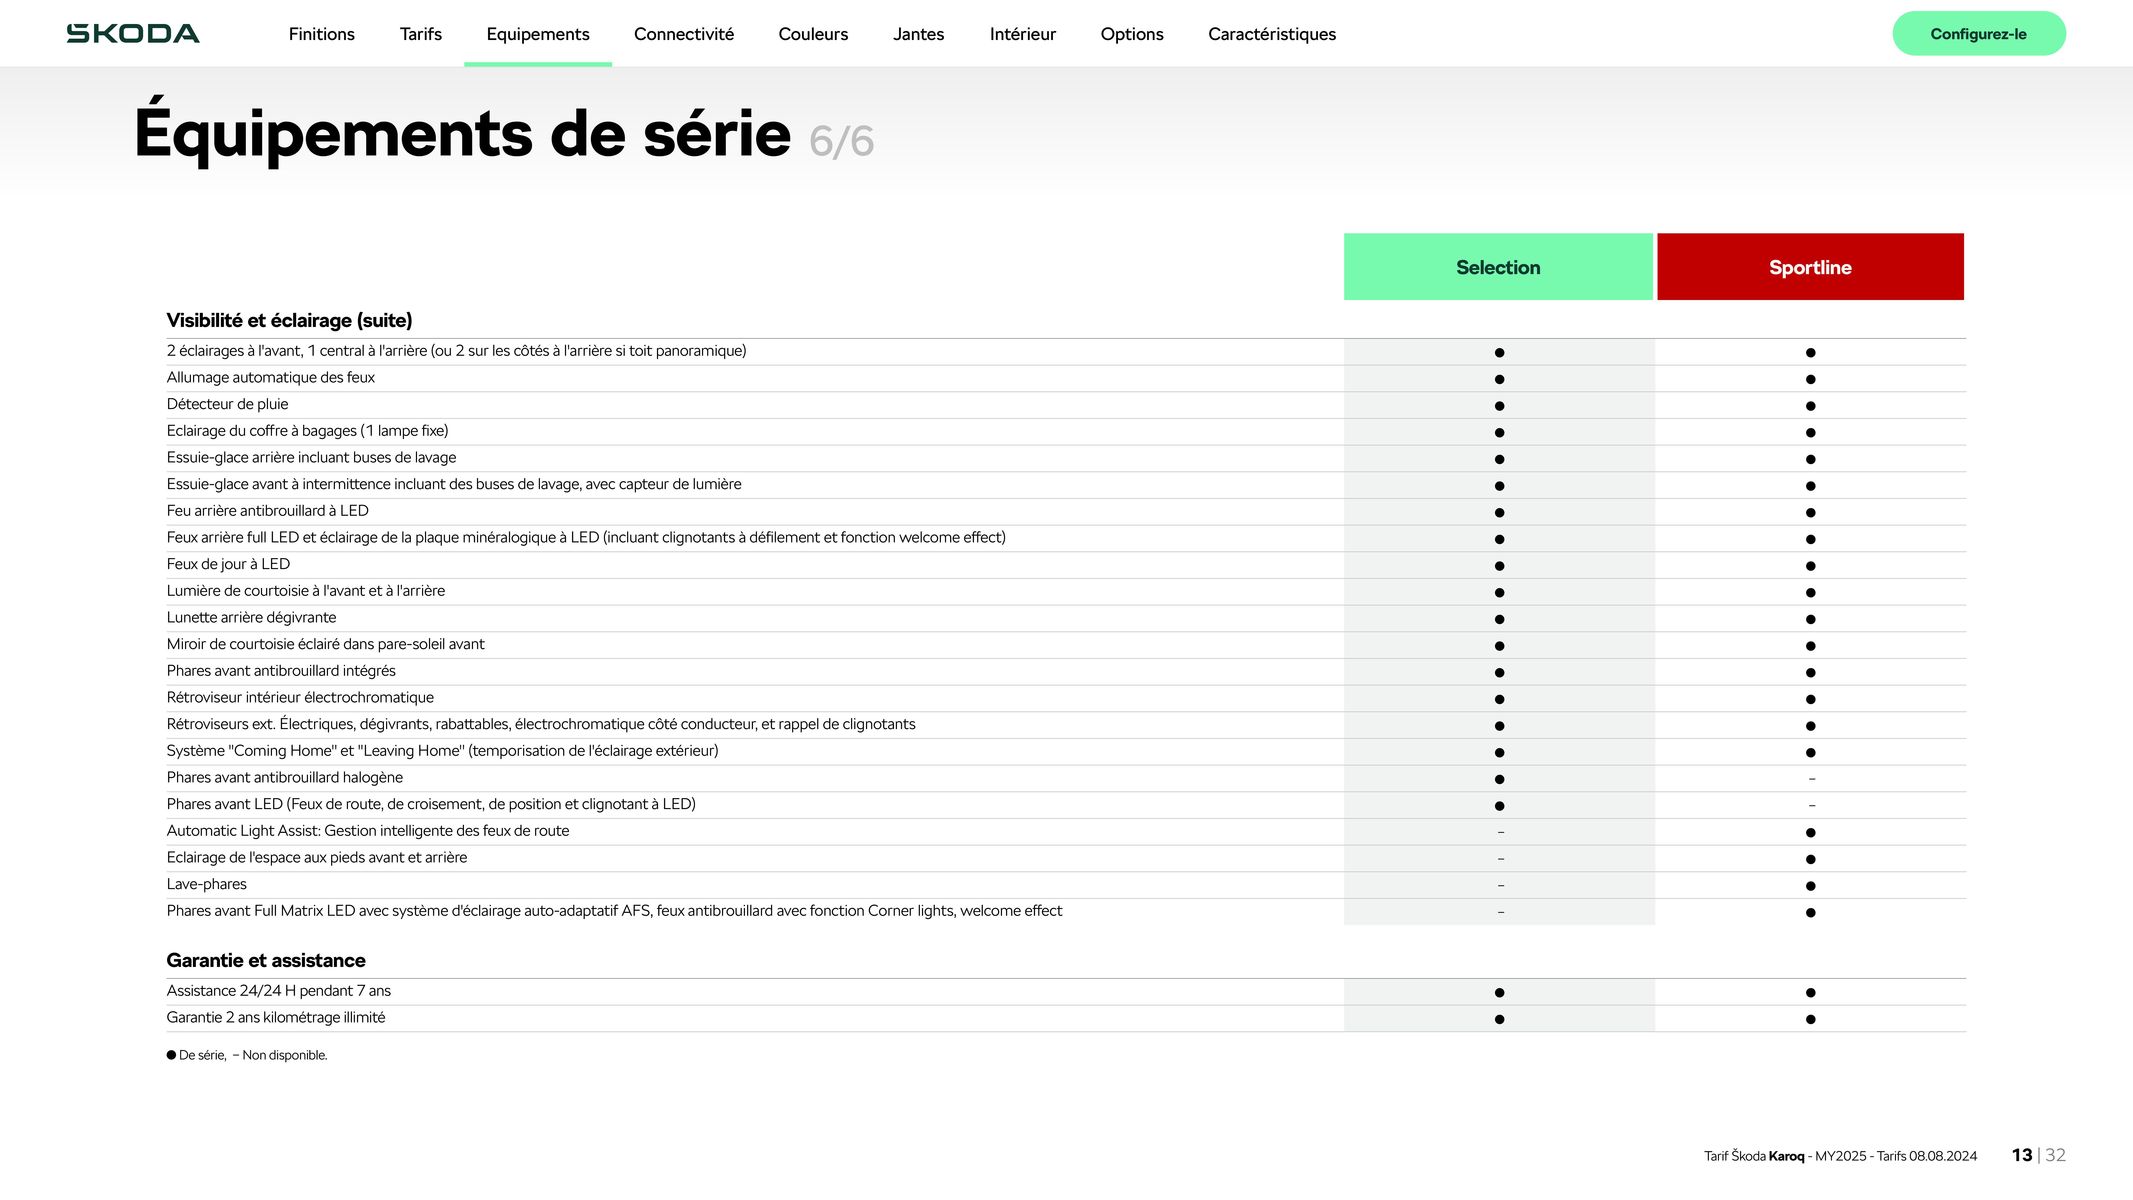Click the Caractéristiques navigation icon
Screen dimensions: 2133x1200
pos(1272,32)
